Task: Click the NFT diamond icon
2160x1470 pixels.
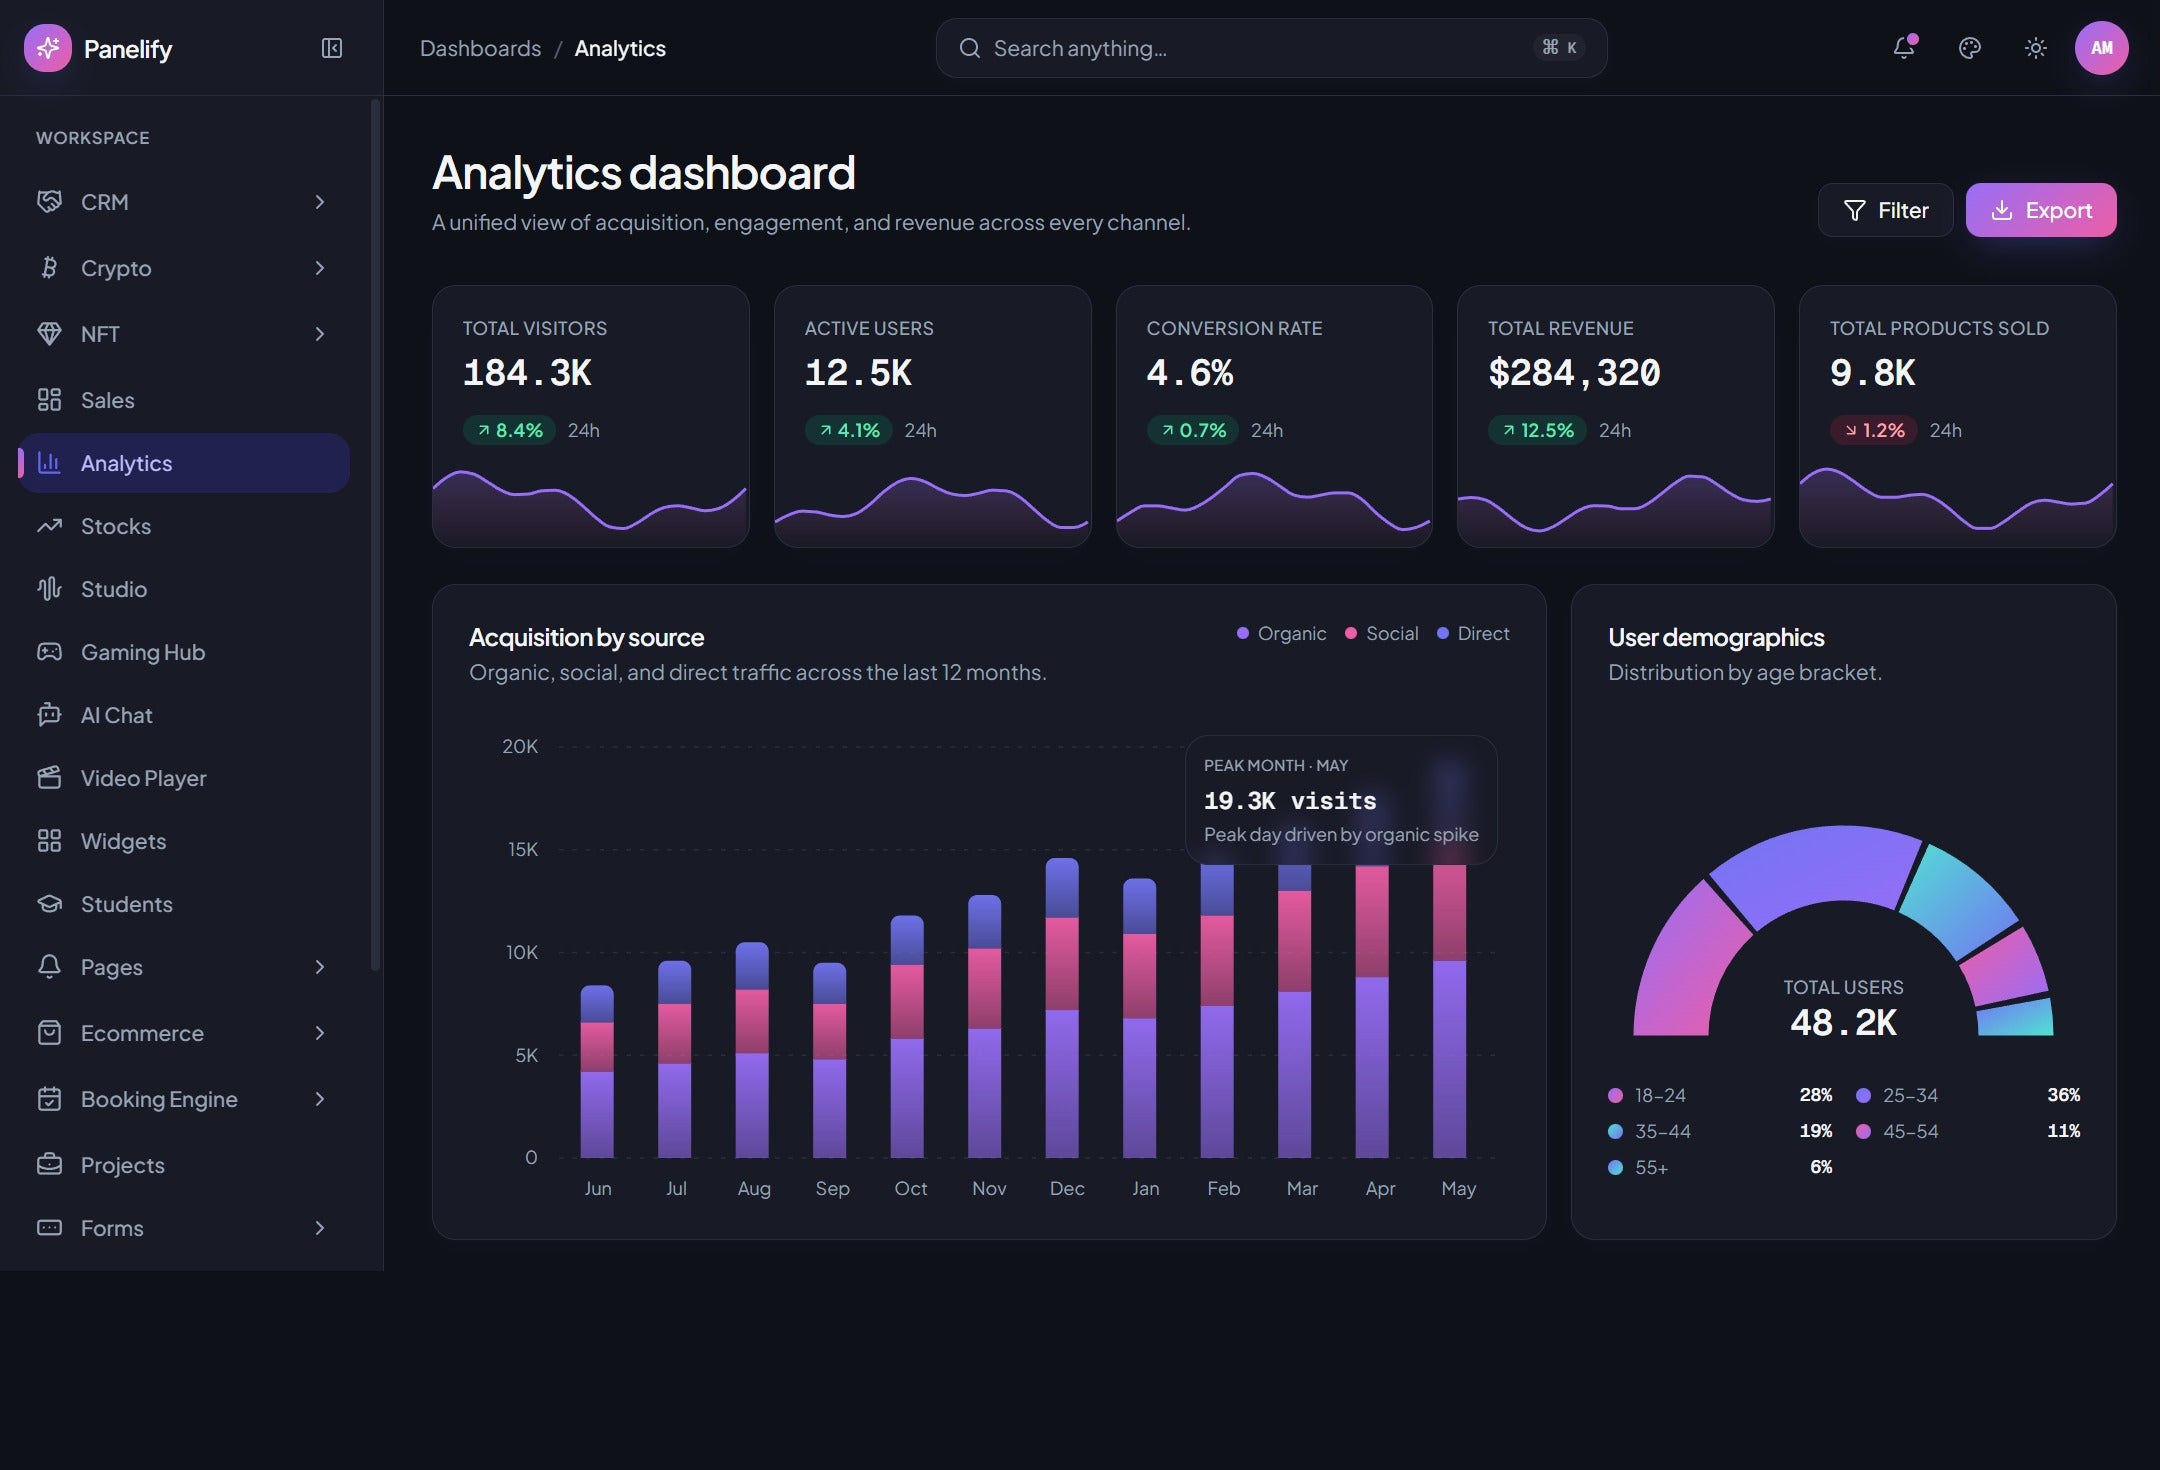Action: 49,334
